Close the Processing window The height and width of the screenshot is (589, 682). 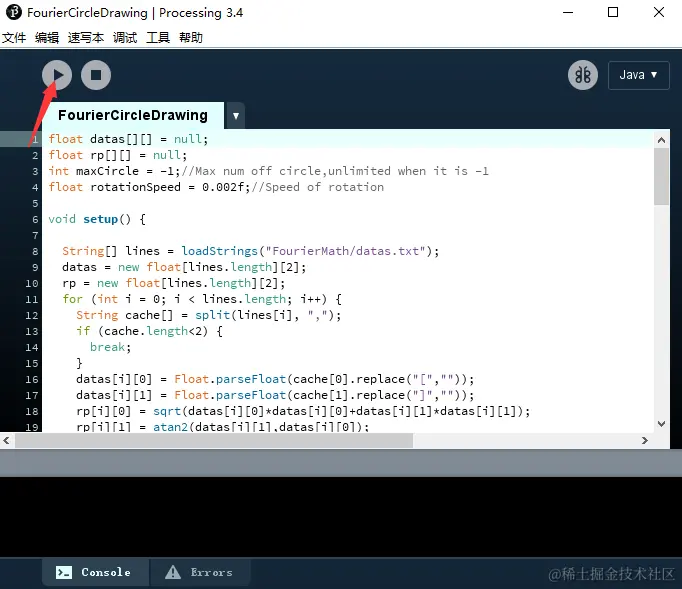coord(659,12)
